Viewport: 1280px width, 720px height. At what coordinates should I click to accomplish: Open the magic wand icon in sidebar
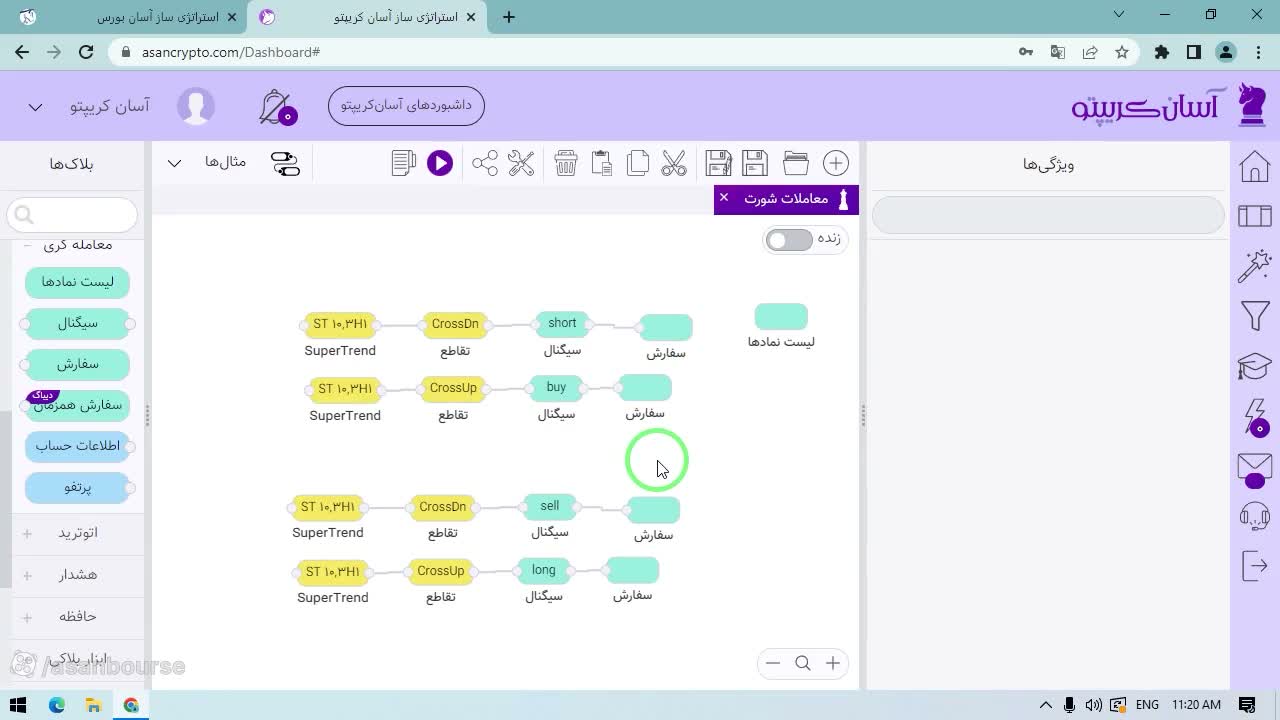[x=1255, y=266]
